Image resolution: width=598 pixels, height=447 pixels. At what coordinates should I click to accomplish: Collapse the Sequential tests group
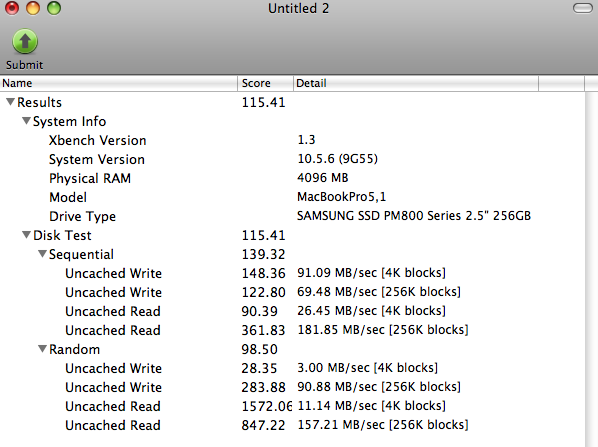coord(42,254)
